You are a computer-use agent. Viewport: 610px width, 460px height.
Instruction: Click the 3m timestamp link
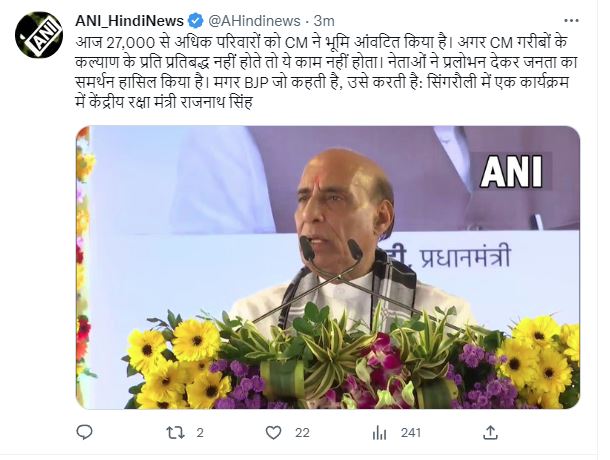324,21
